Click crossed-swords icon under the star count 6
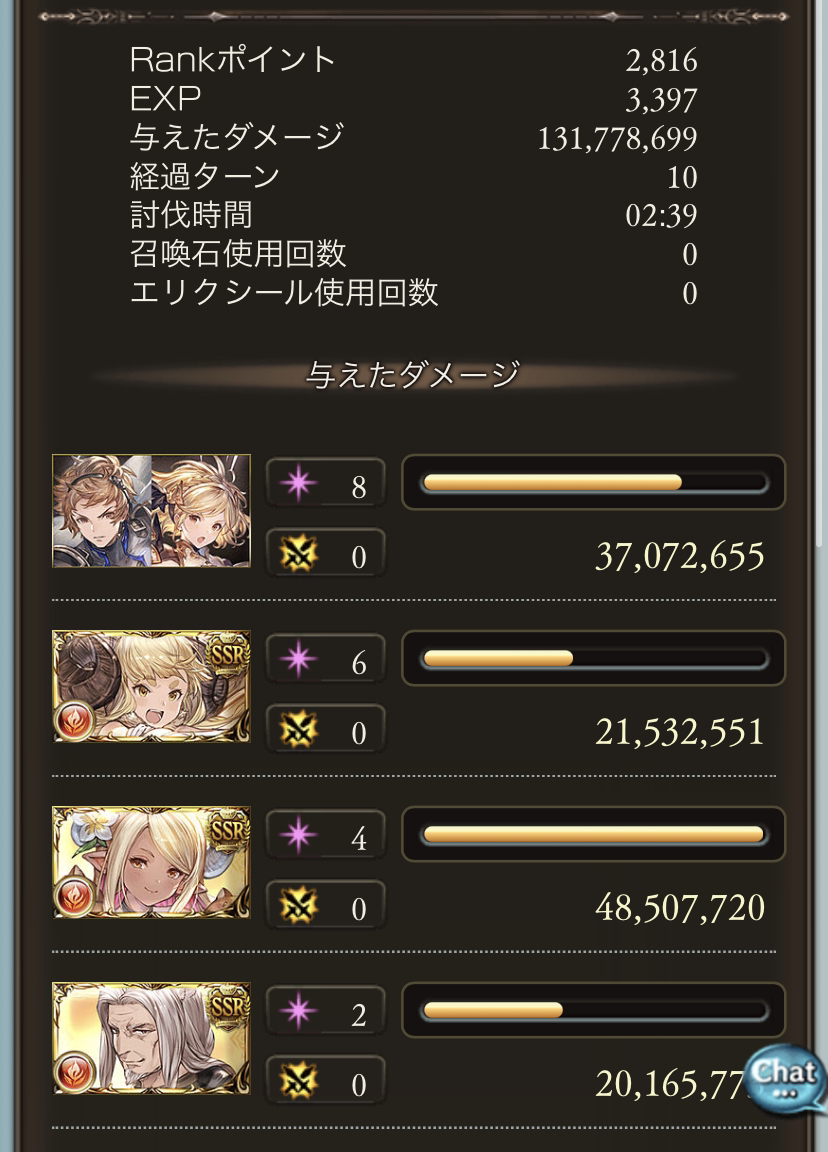The image size is (828, 1152). coord(299,730)
